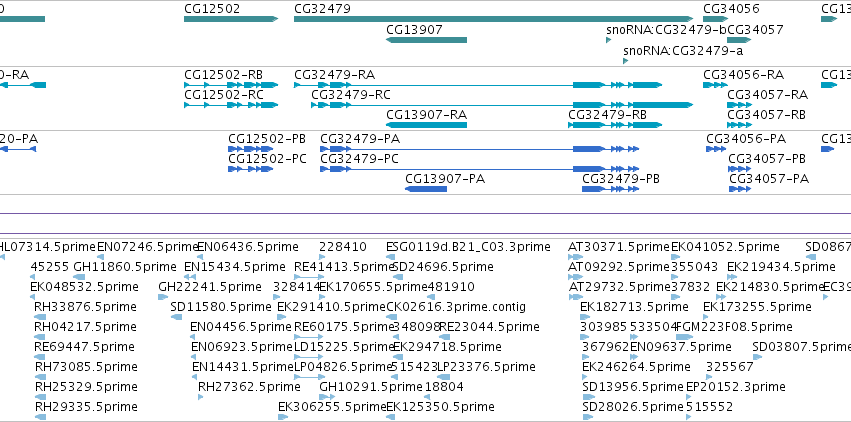The height and width of the screenshot is (422, 851).
Task: Select EST AT29732.5prime label
Action: [x=619, y=286]
